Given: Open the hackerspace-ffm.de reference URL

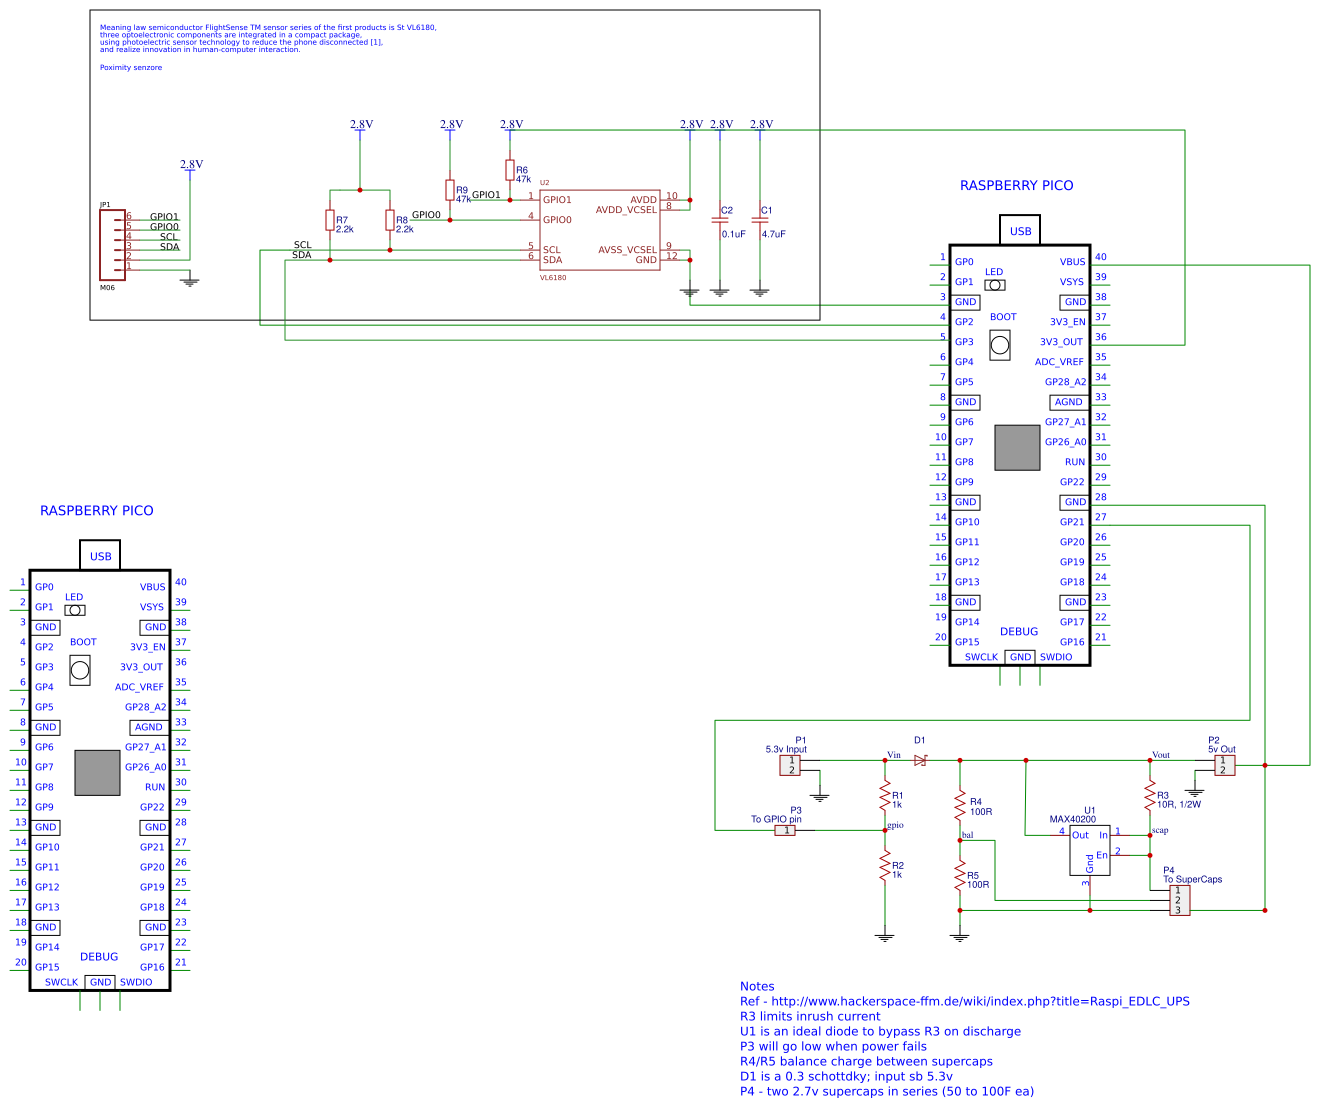Looking at the screenshot, I should tap(979, 1001).
